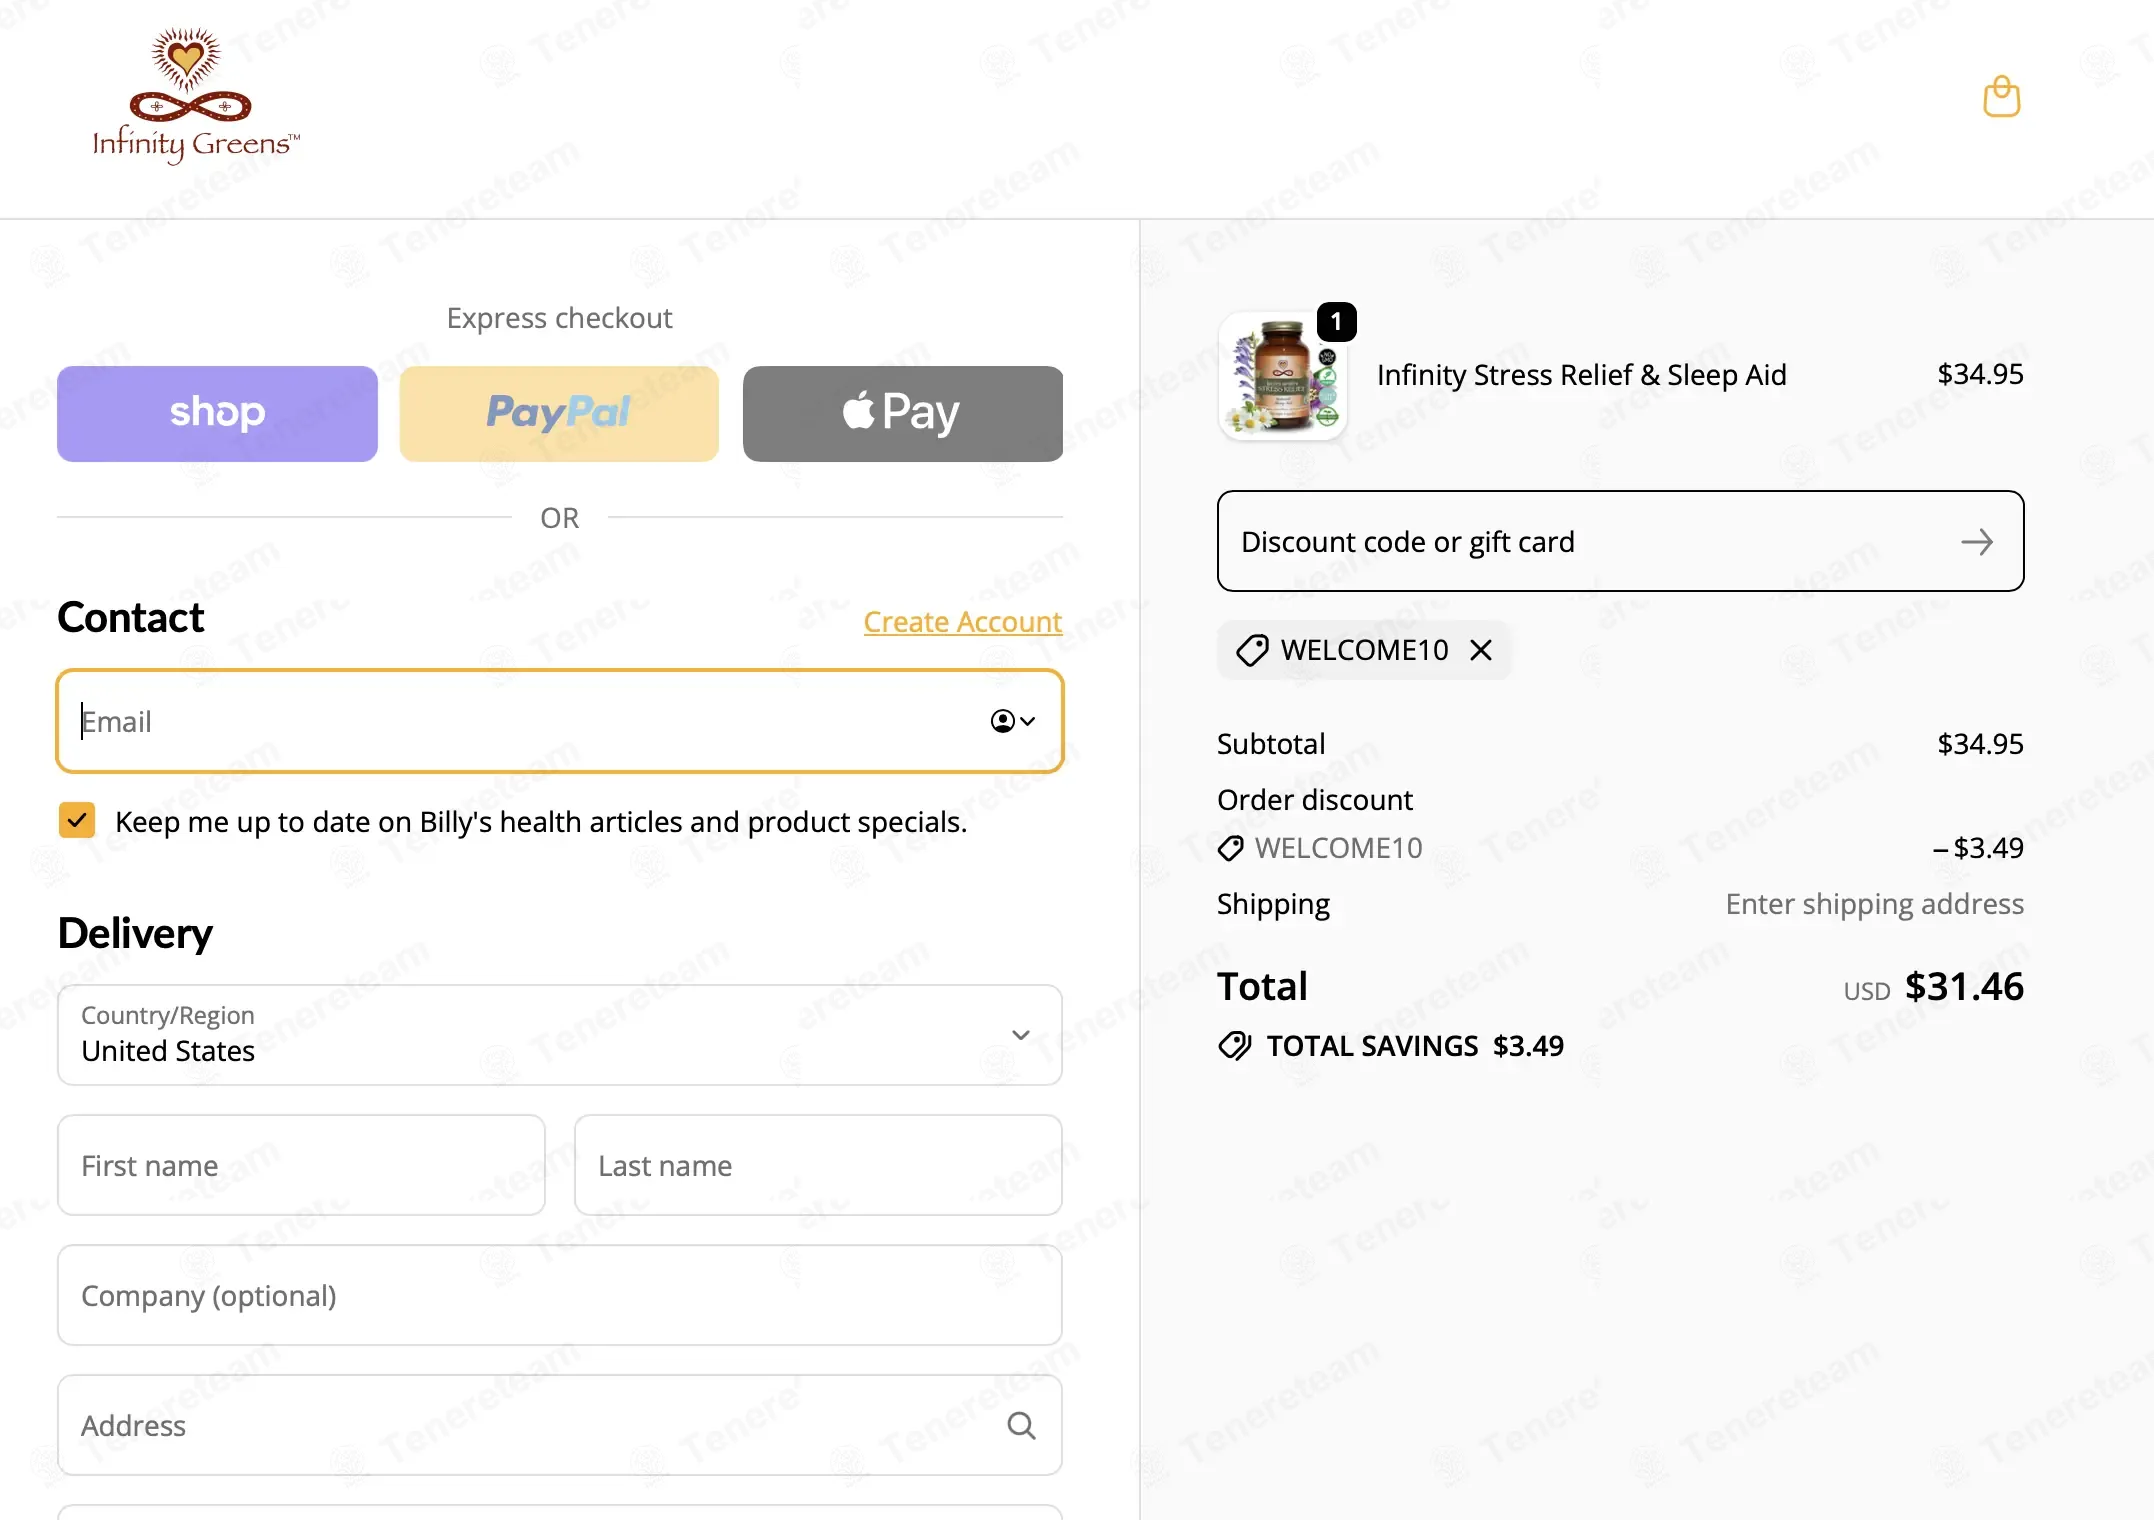Screen dimensions: 2154x1520
Task: Pay with Shop Pay express button
Action: 217,413
